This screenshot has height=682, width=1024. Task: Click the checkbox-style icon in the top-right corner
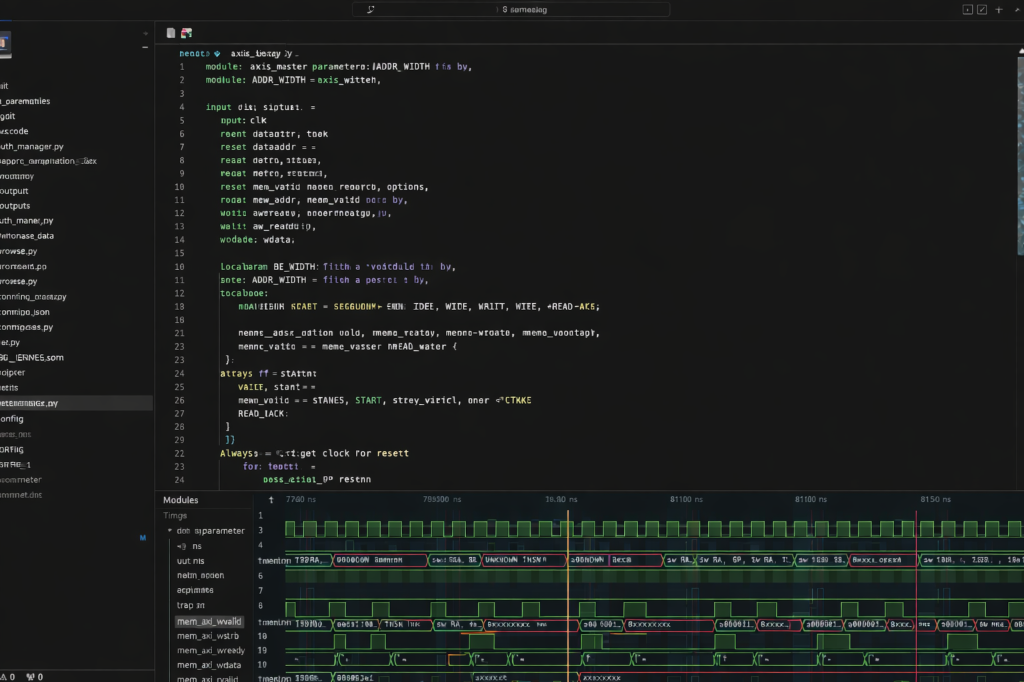click(982, 9)
